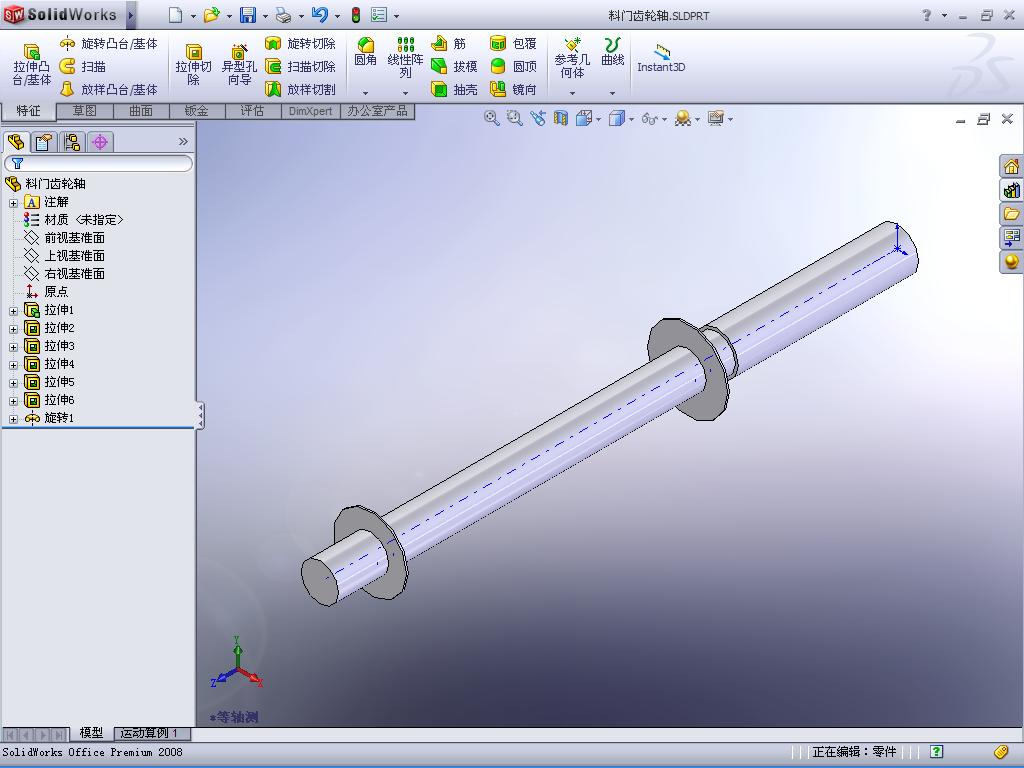The height and width of the screenshot is (768, 1024).
Task: Open the Design Library icon in task pane
Action: pos(1011,190)
